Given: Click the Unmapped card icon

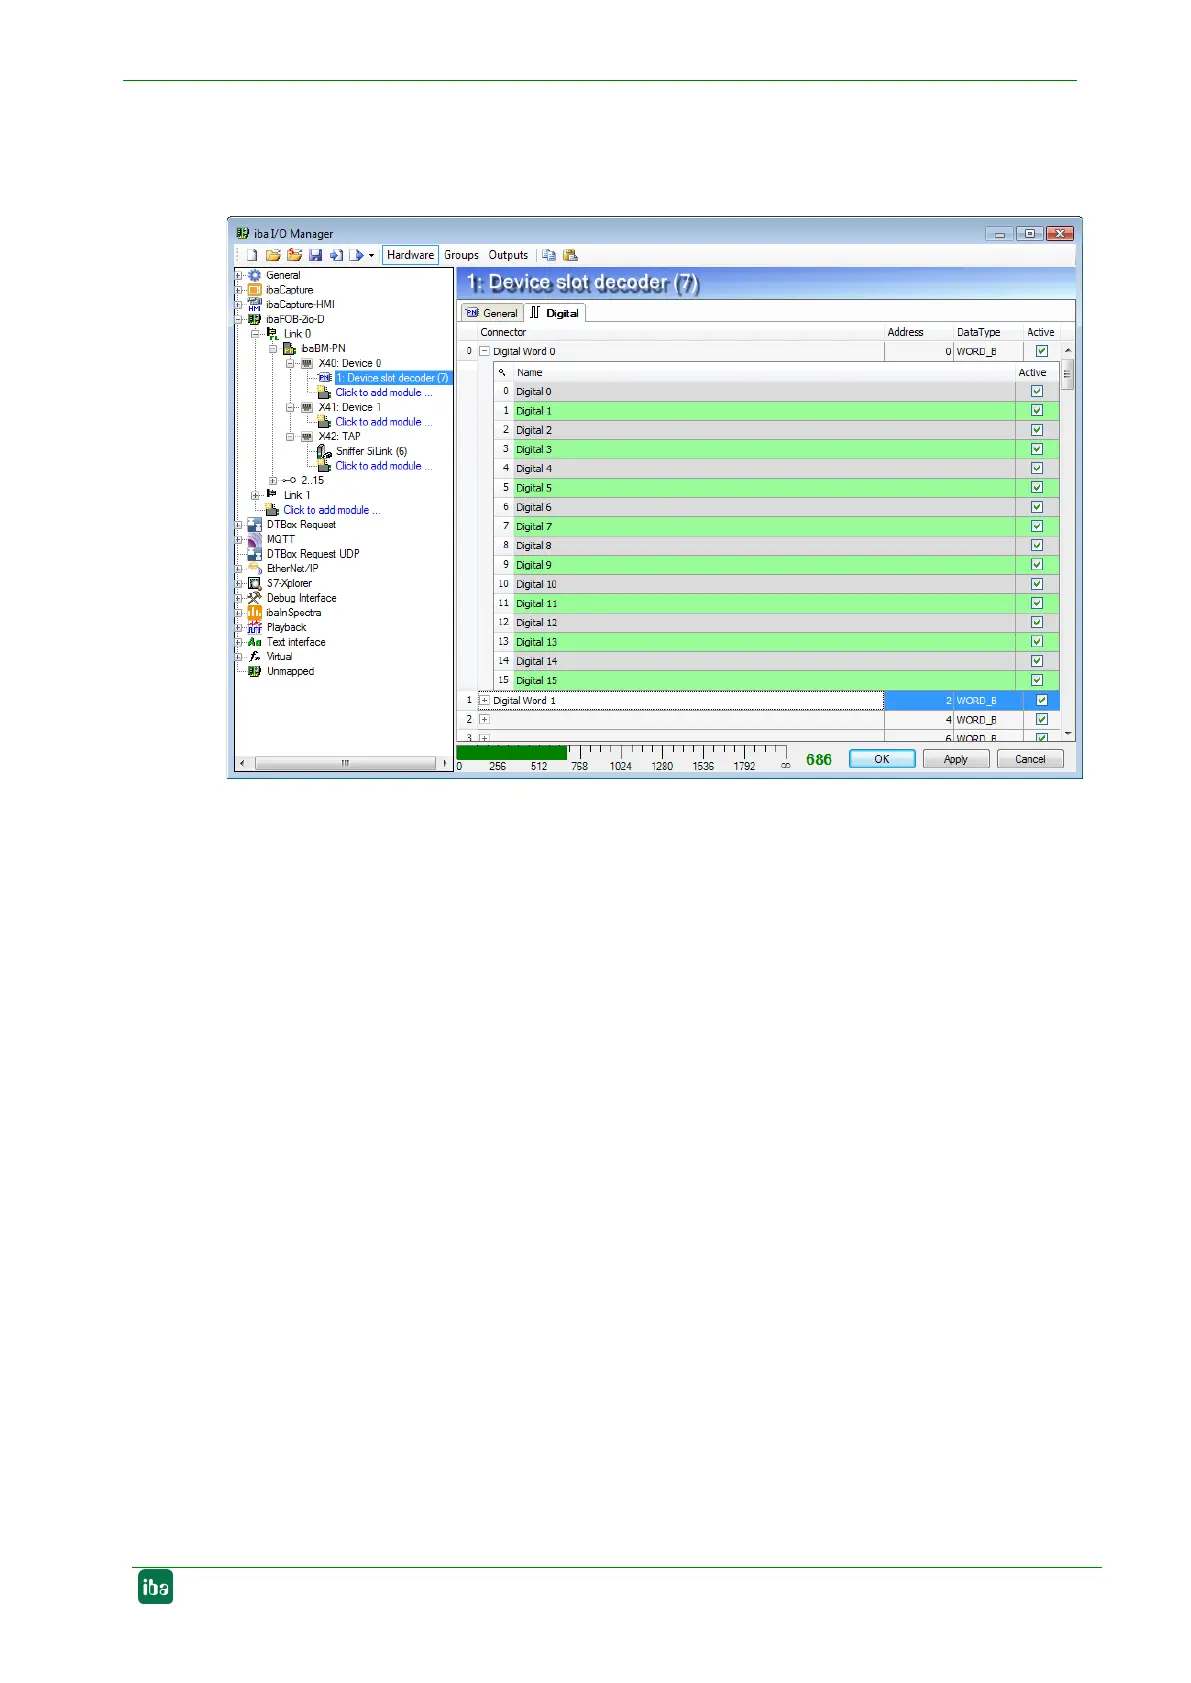Looking at the screenshot, I should [254, 671].
